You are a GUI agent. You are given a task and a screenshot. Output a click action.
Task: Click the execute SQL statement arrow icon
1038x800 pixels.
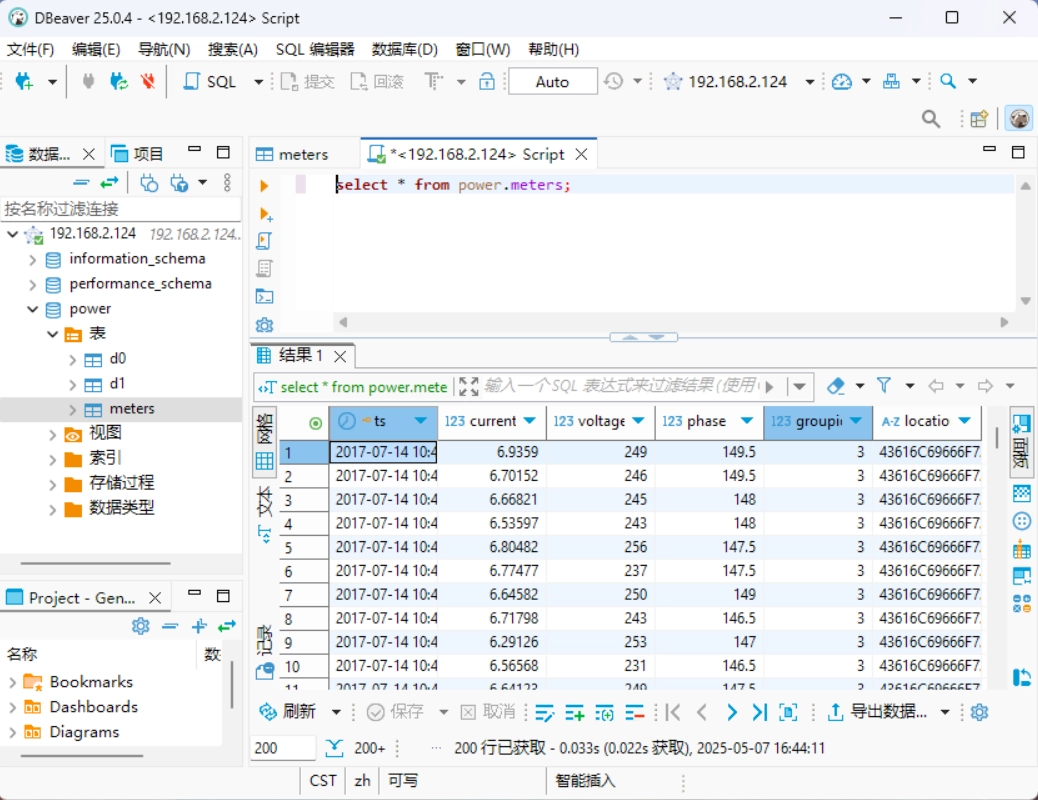click(264, 186)
